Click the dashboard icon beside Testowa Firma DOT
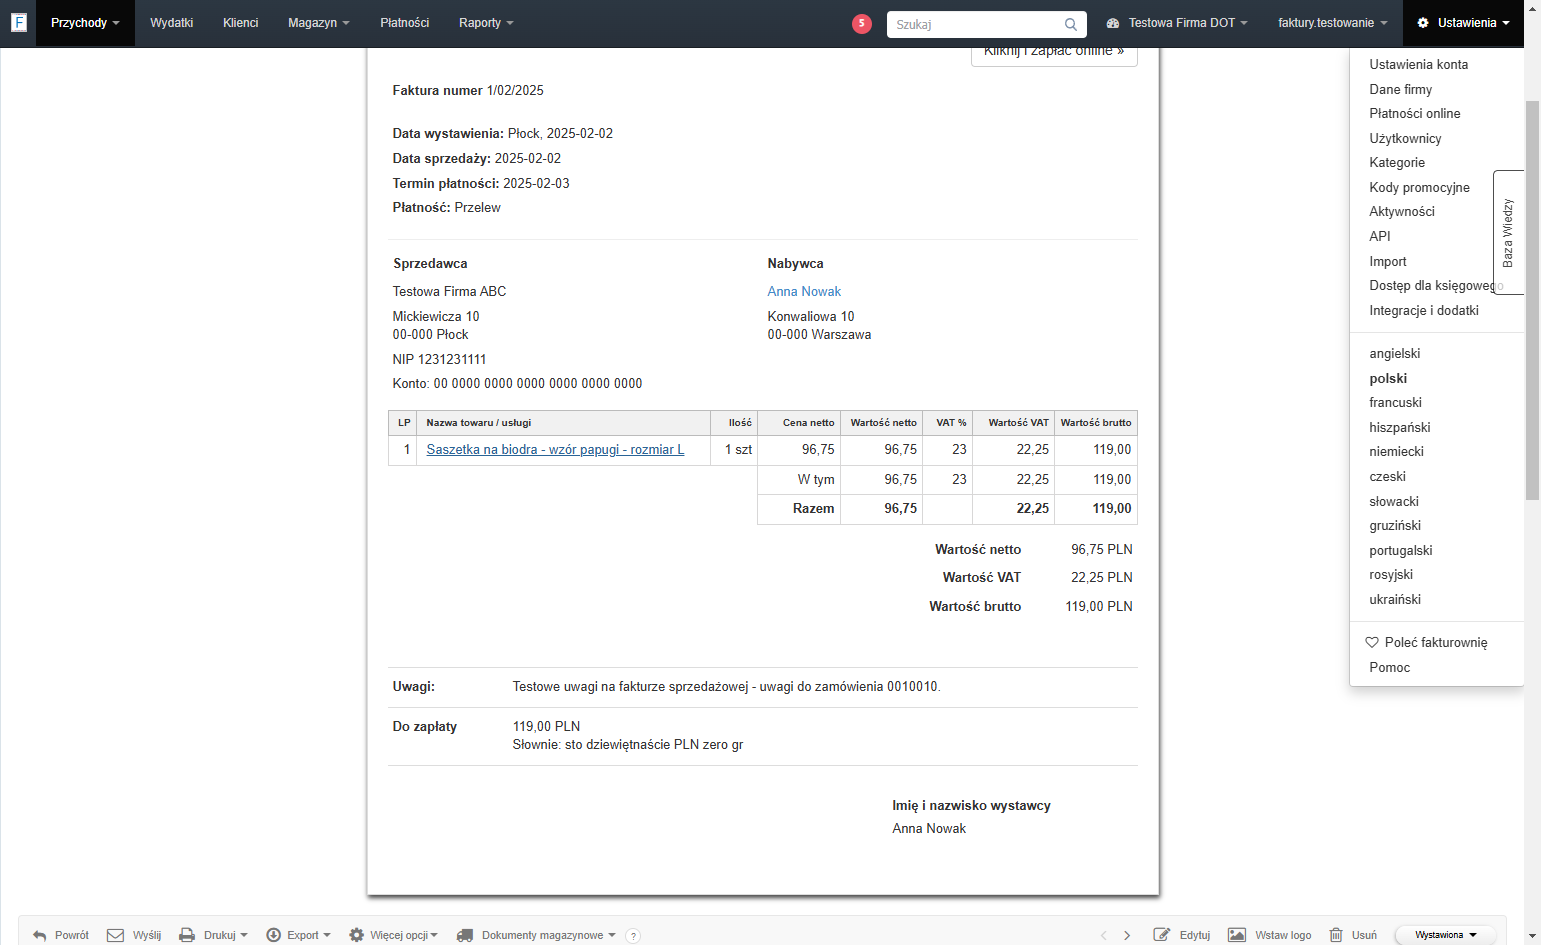Image resolution: width=1541 pixels, height=945 pixels. click(x=1112, y=23)
